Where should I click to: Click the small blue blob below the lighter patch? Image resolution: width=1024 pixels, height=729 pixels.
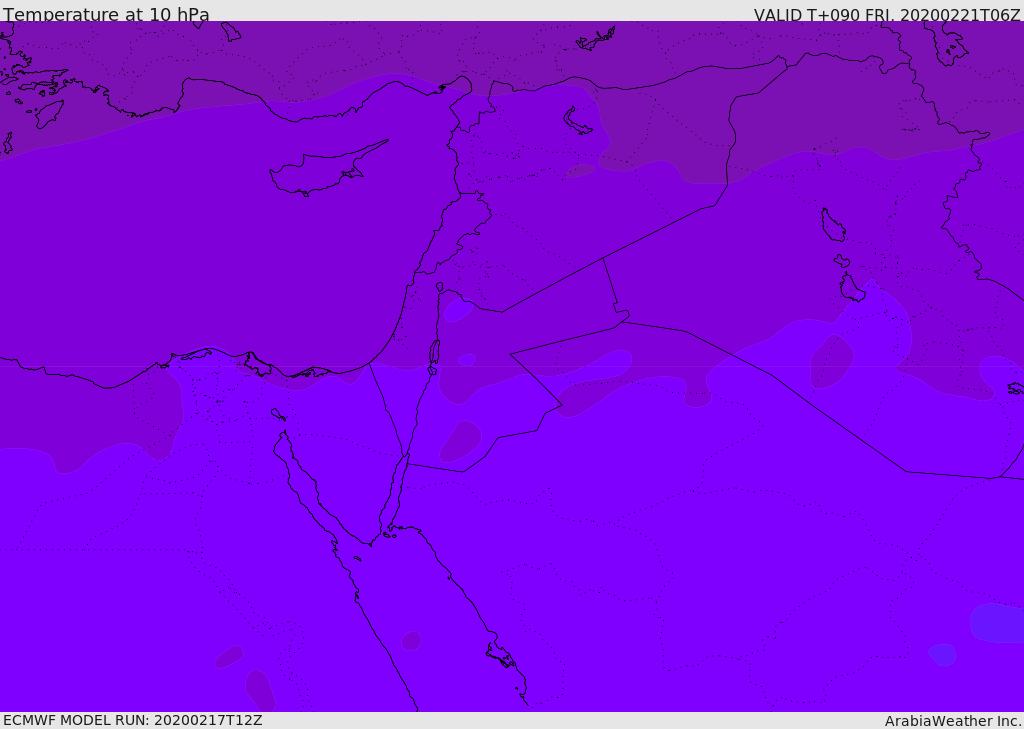click(942, 655)
